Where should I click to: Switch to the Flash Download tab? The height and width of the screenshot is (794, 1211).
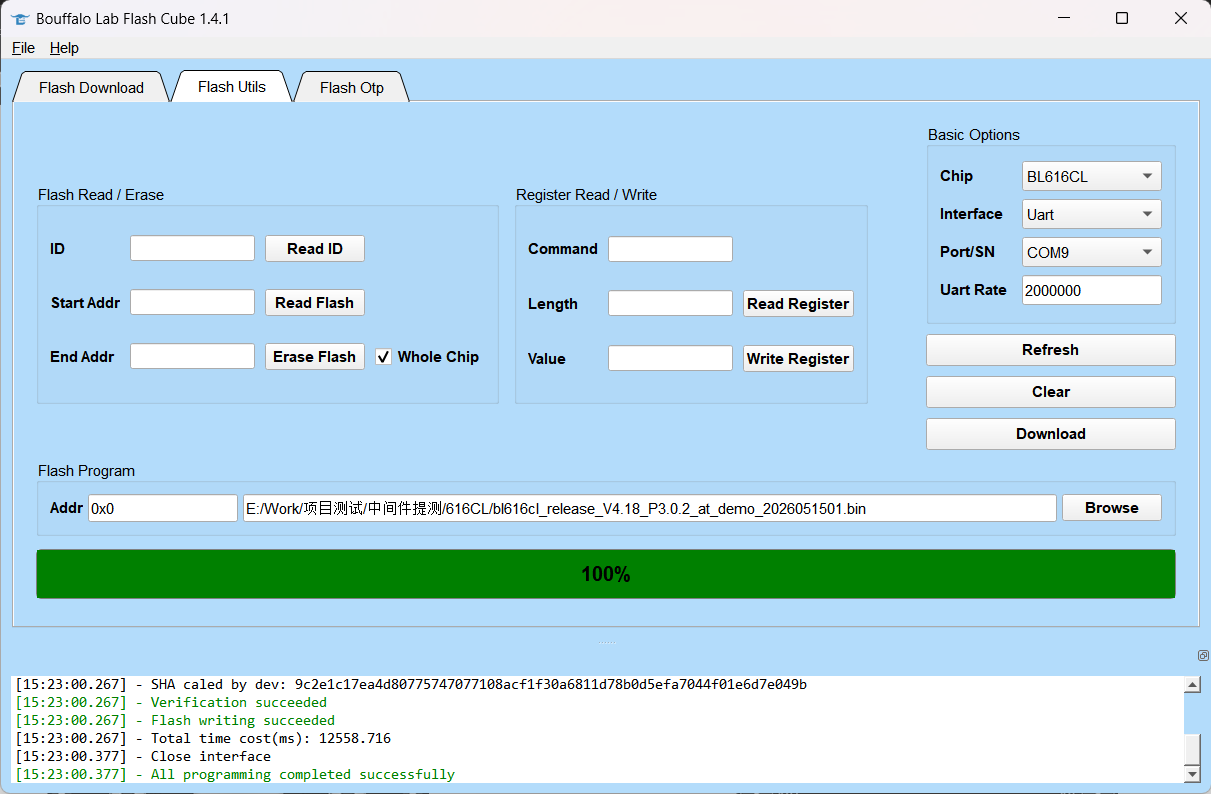[91, 88]
